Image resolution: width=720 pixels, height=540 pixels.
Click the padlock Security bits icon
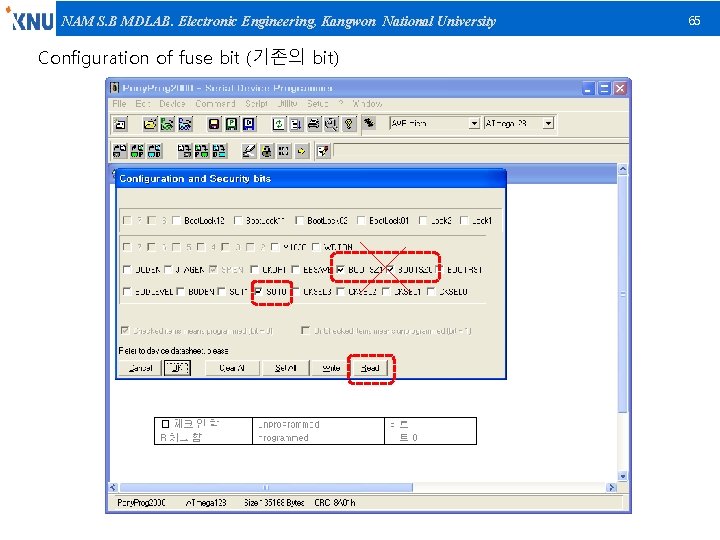click(266, 151)
